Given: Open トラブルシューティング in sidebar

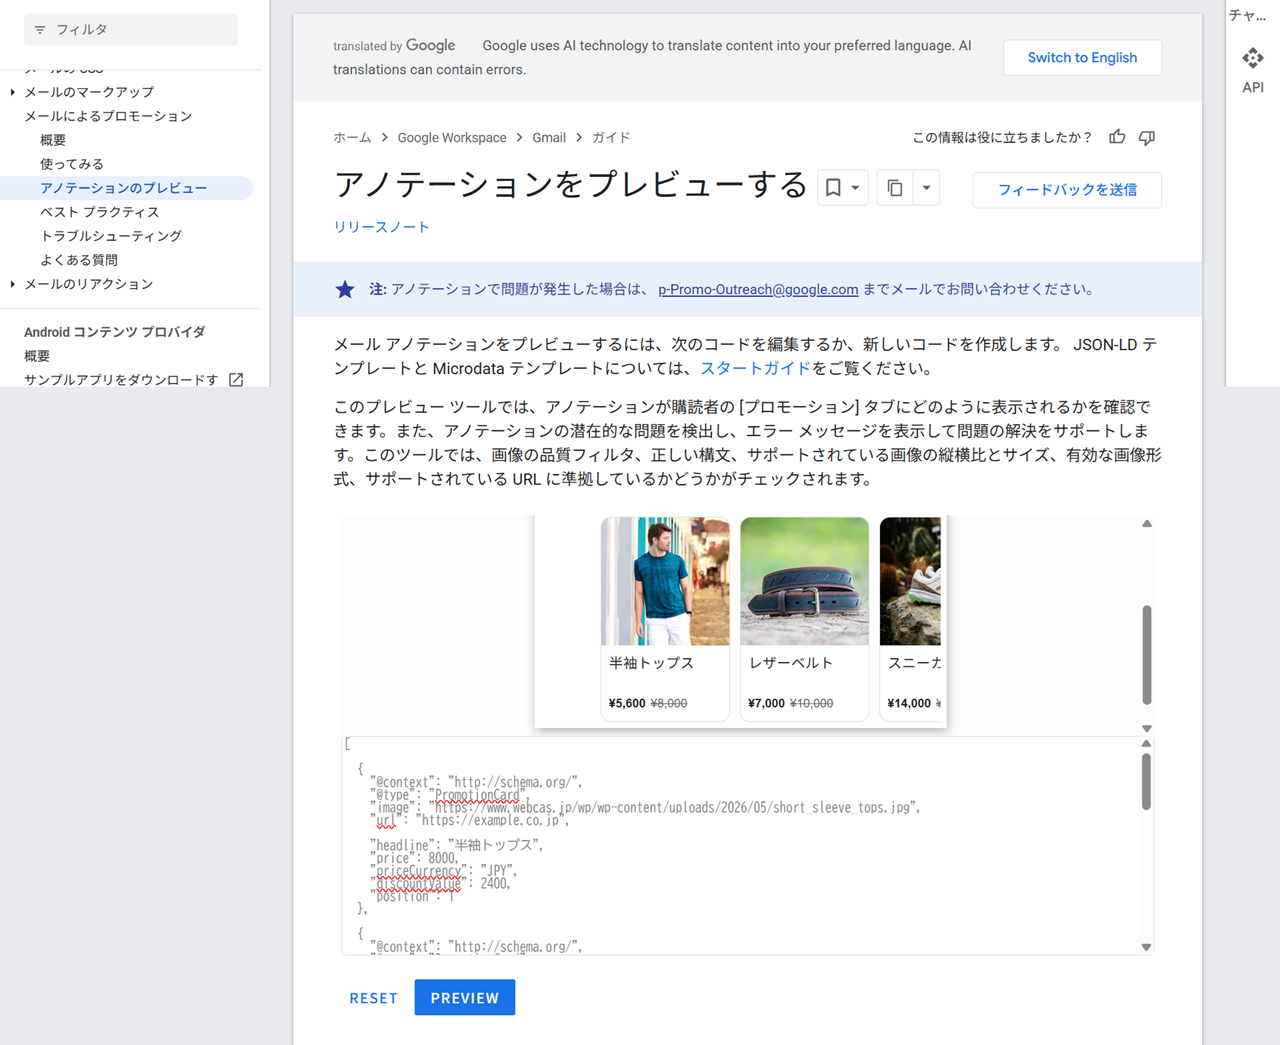Looking at the screenshot, I should point(111,236).
